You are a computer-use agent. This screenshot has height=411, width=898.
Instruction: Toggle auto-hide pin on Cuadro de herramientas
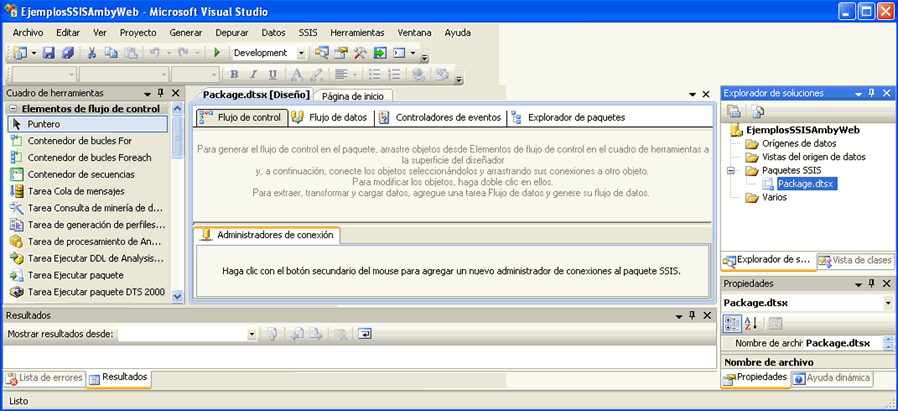[161, 93]
